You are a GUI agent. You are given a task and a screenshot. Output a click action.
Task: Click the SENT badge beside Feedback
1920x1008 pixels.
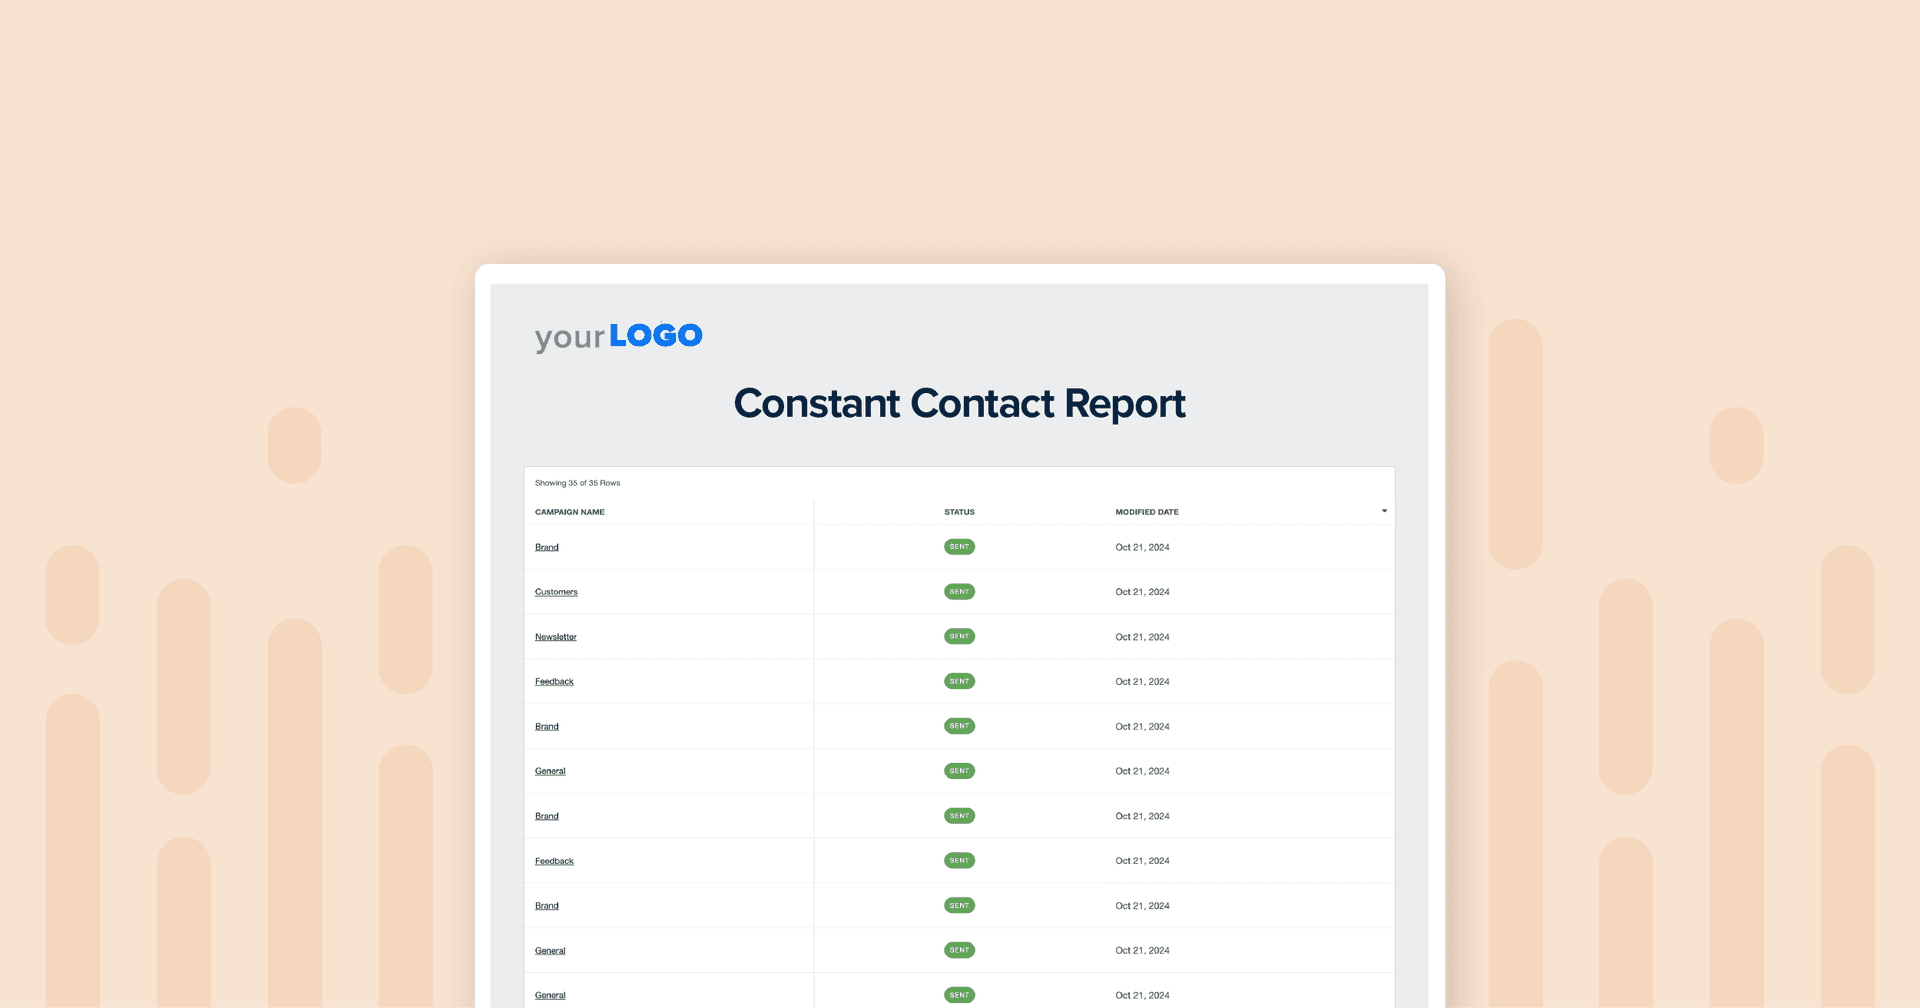(x=959, y=681)
